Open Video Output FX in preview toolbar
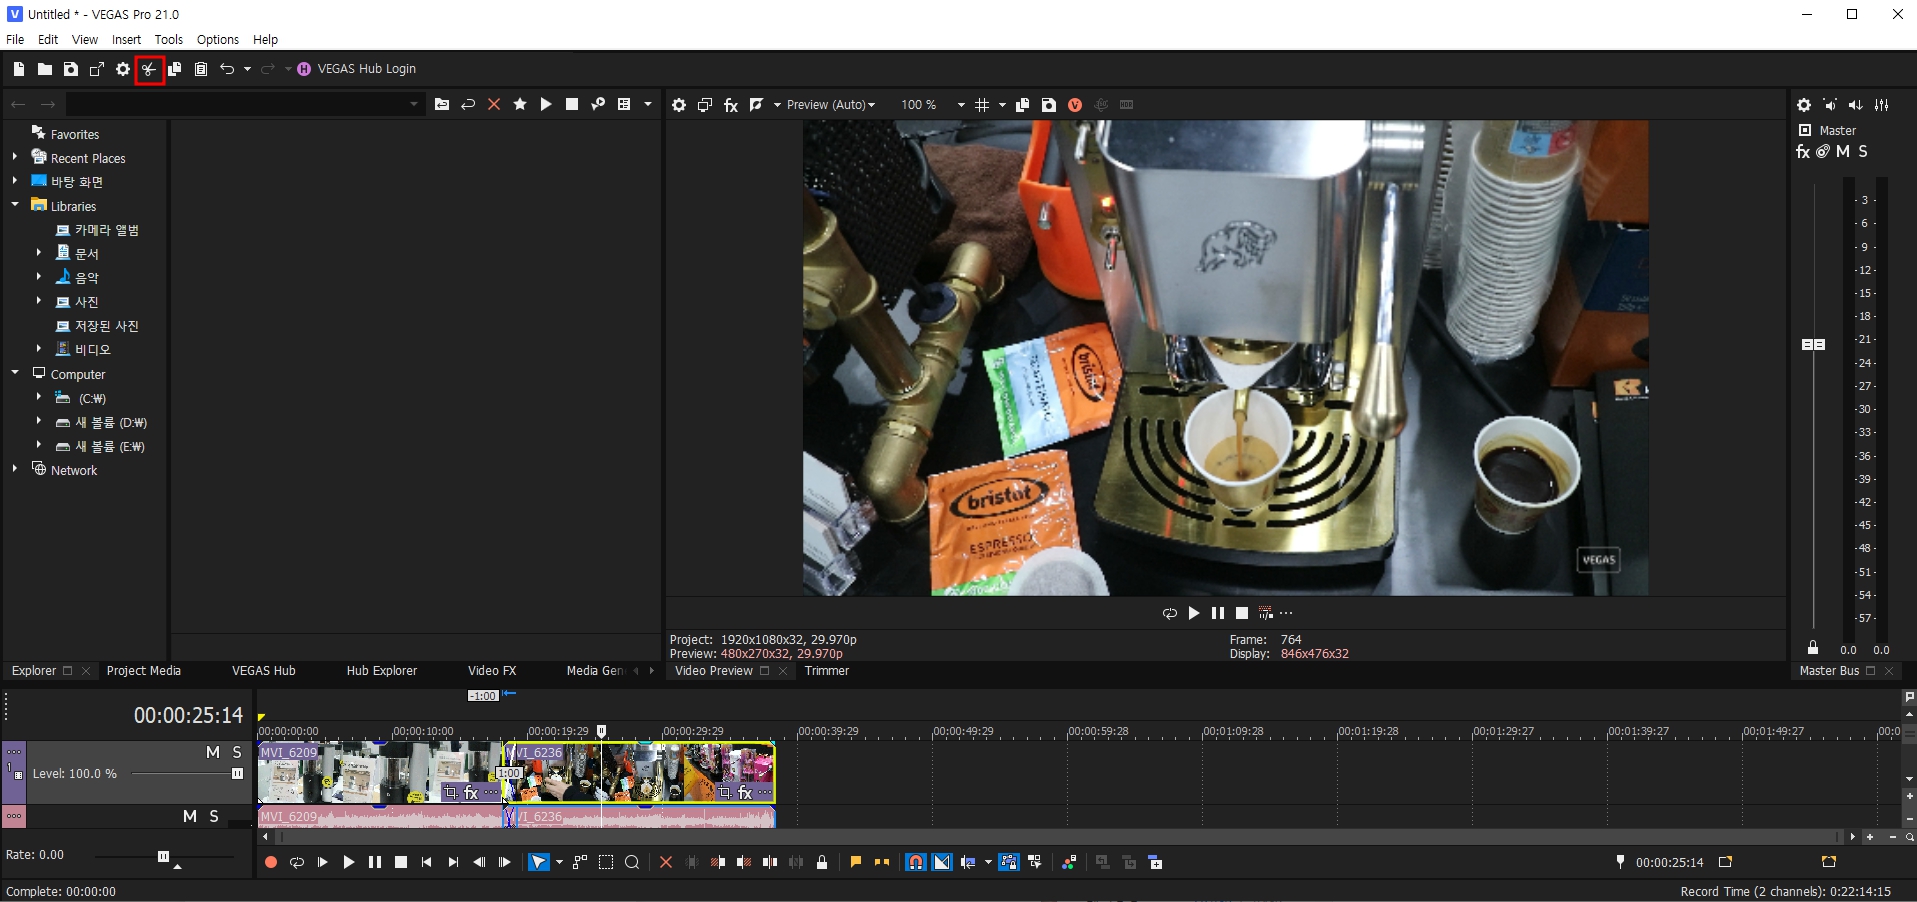 tap(731, 105)
